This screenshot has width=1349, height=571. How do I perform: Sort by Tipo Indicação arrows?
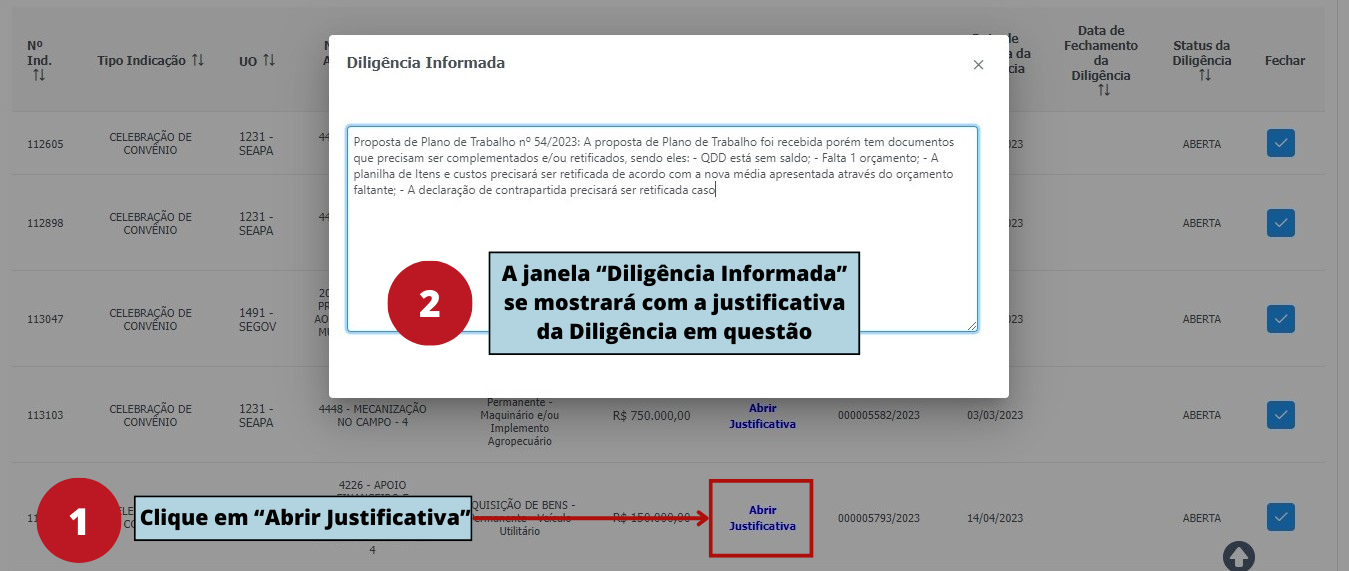[198, 61]
